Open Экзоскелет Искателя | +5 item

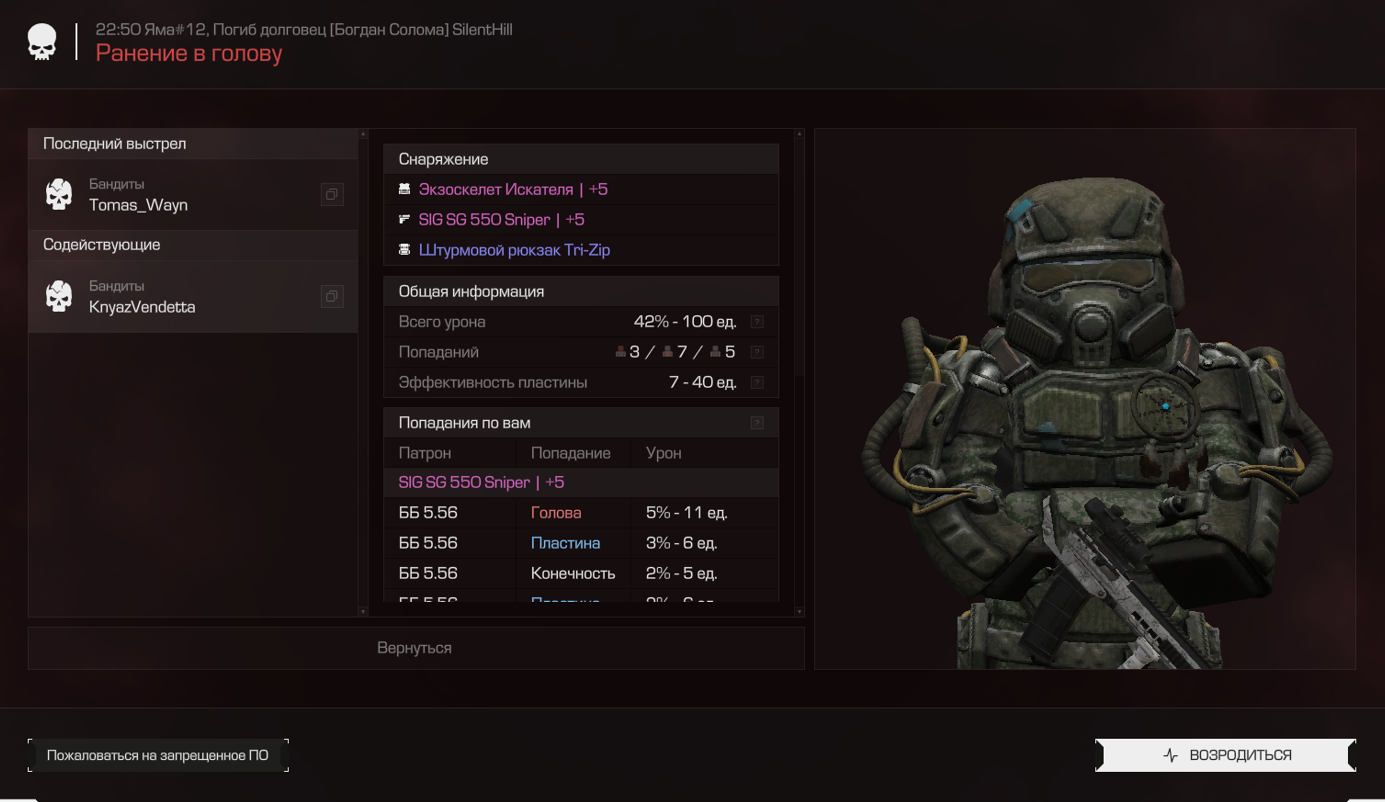click(513, 189)
